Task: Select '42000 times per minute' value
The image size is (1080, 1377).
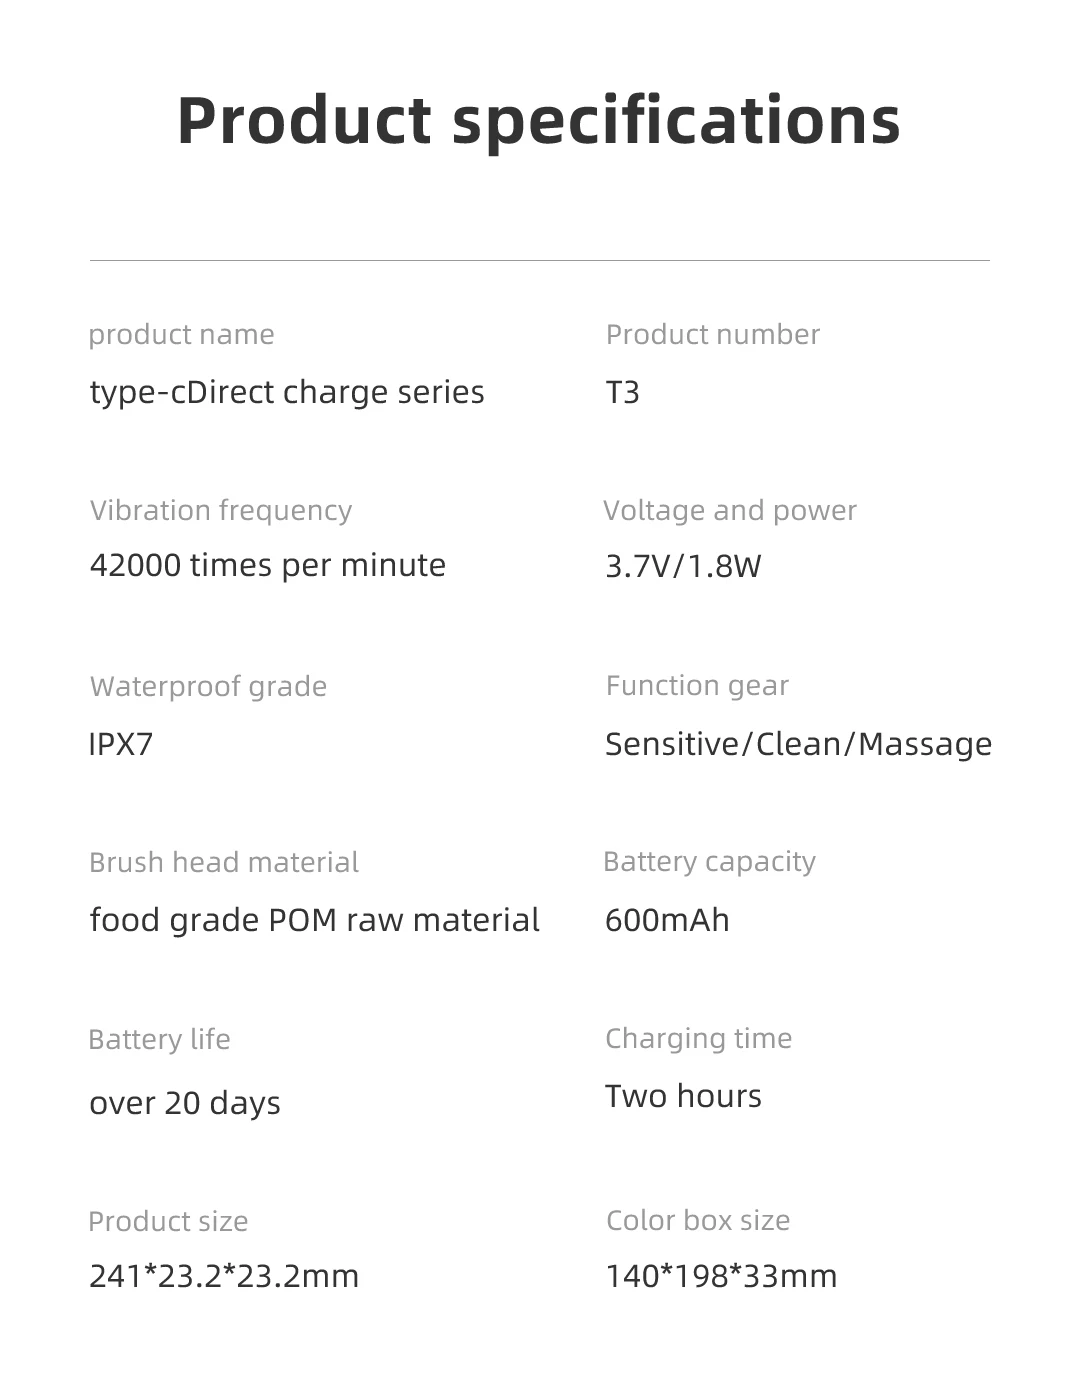Action: [x=268, y=566]
